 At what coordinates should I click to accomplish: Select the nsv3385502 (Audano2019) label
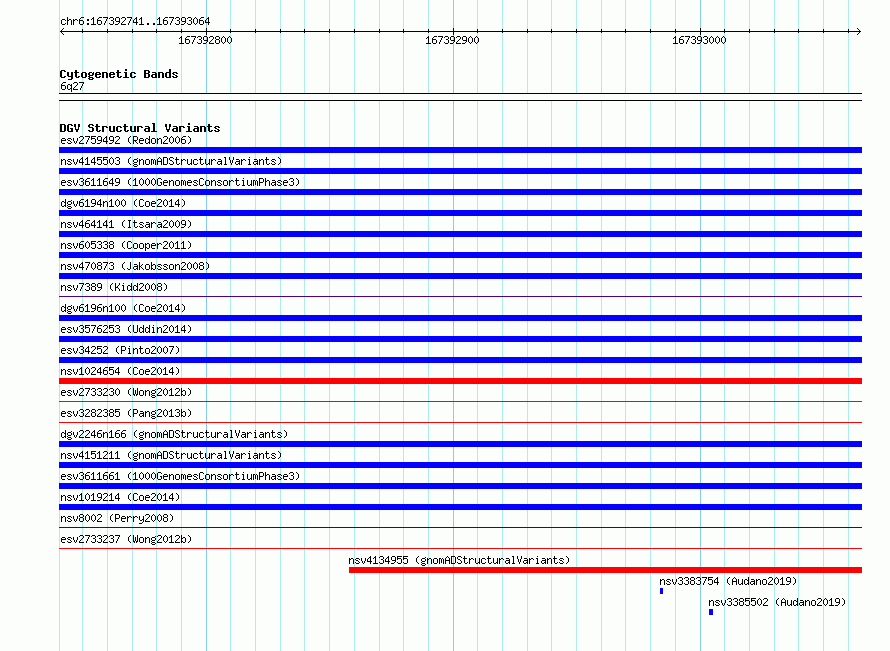click(777, 602)
